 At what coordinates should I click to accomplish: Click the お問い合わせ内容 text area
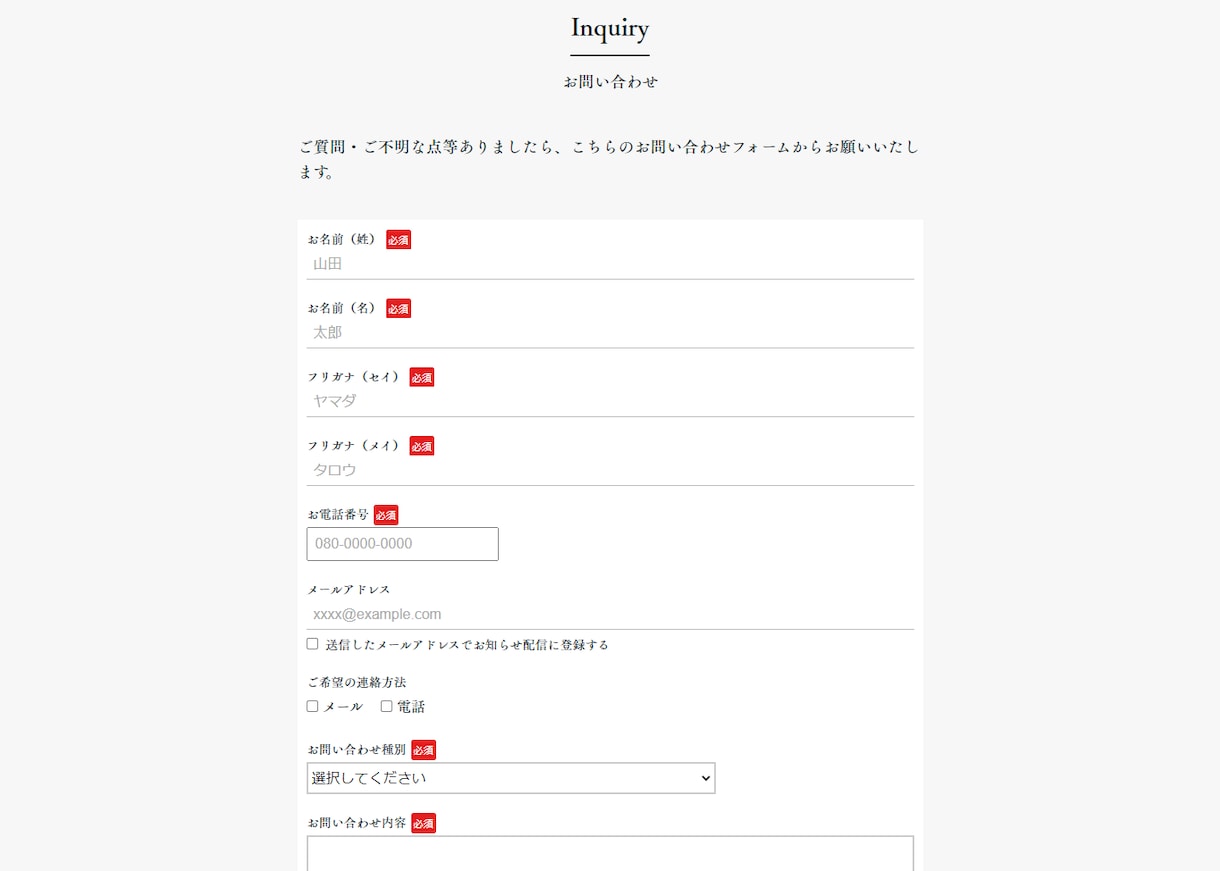pos(610,854)
